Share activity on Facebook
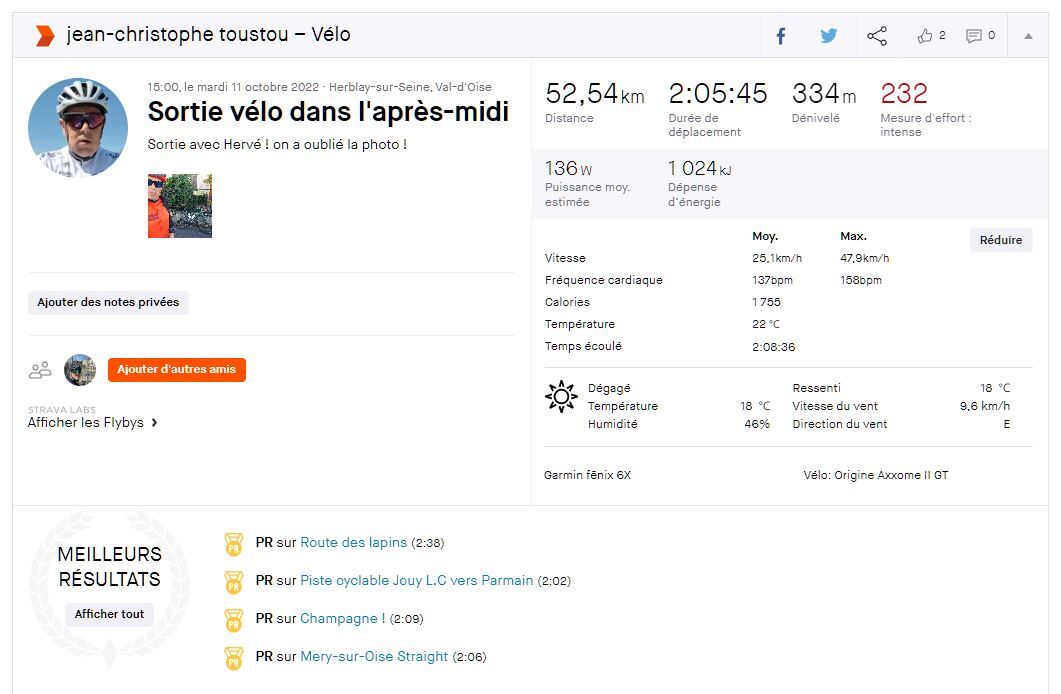 (781, 36)
